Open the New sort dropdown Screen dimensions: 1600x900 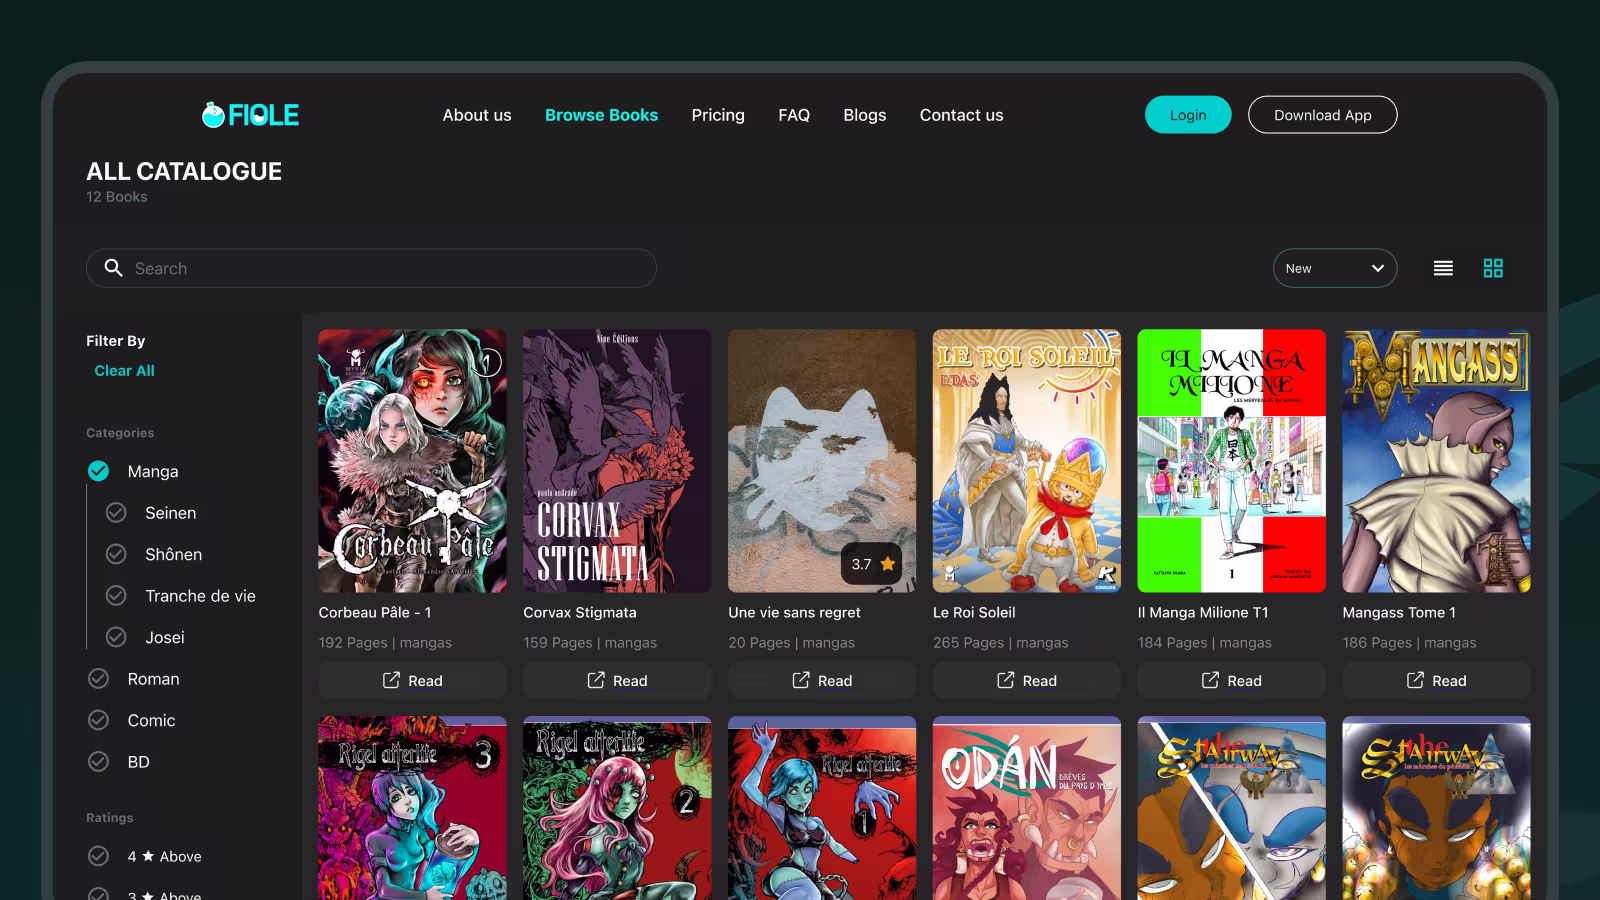1335,268
